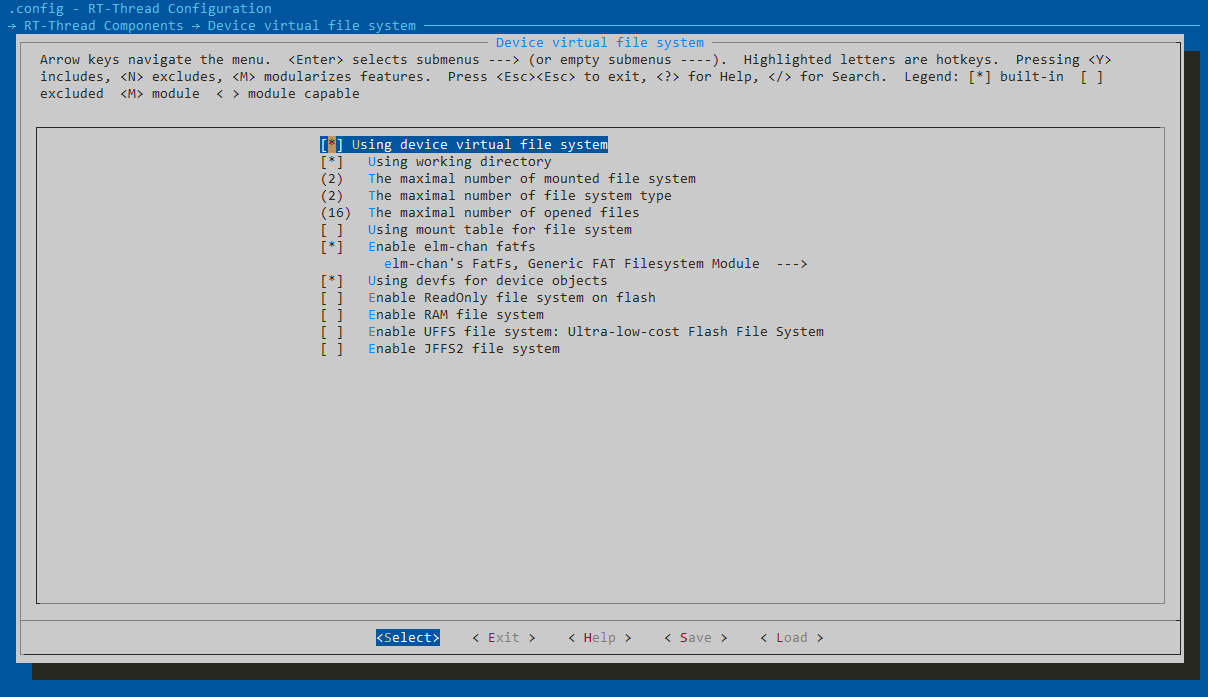Click RT-Thread Components in breadcrumb path
1208x697 pixels.
pos(104,26)
